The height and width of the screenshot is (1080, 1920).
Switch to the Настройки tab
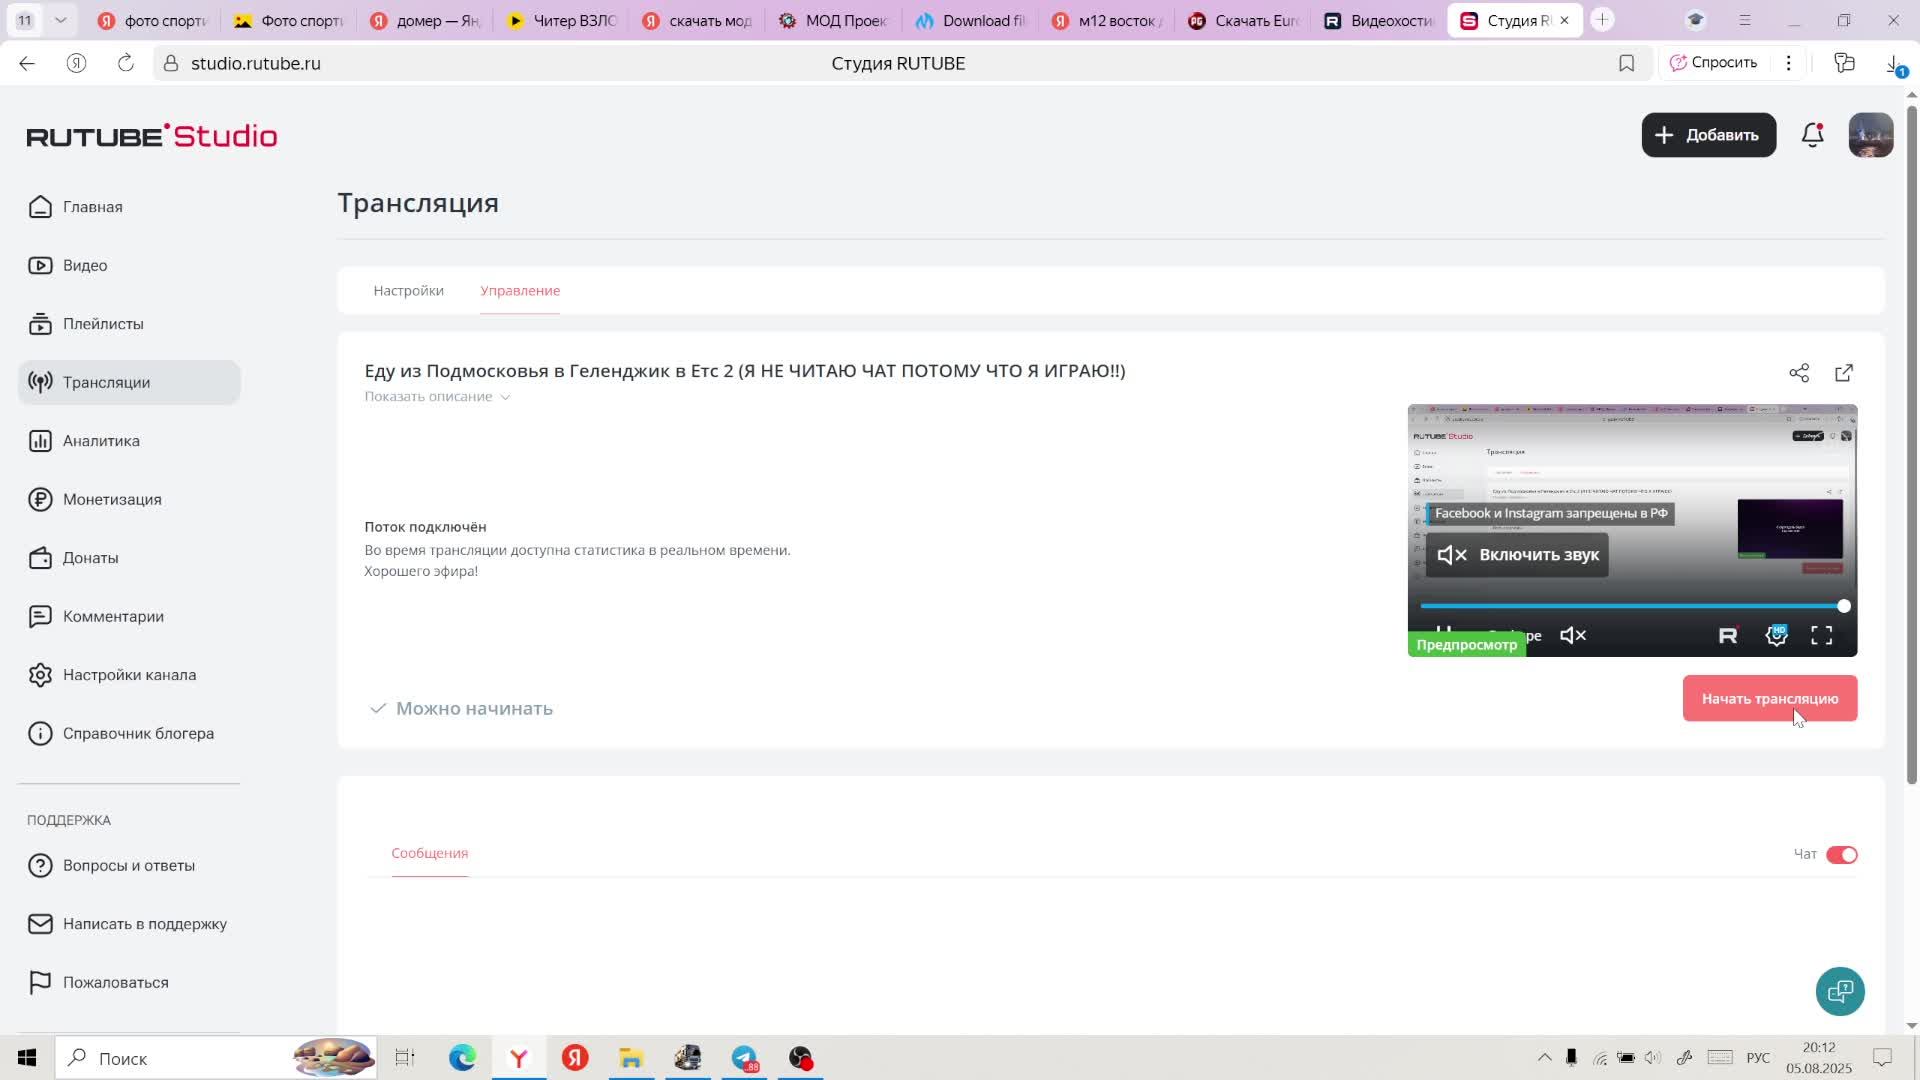point(408,291)
